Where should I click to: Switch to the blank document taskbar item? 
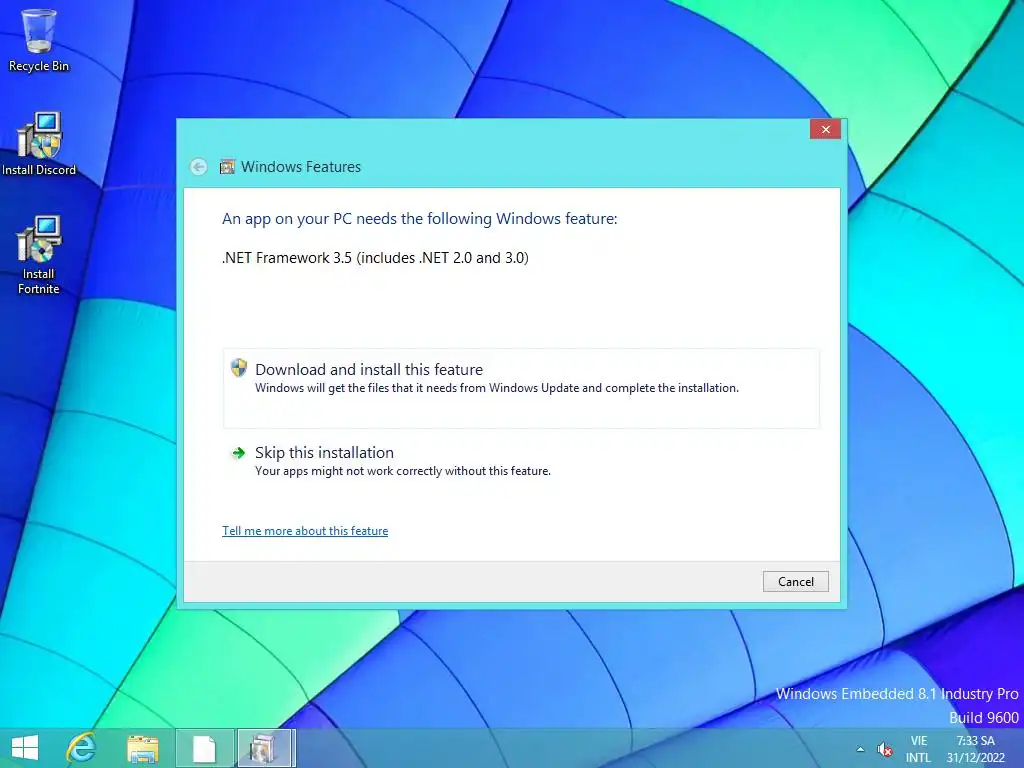pos(204,748)
